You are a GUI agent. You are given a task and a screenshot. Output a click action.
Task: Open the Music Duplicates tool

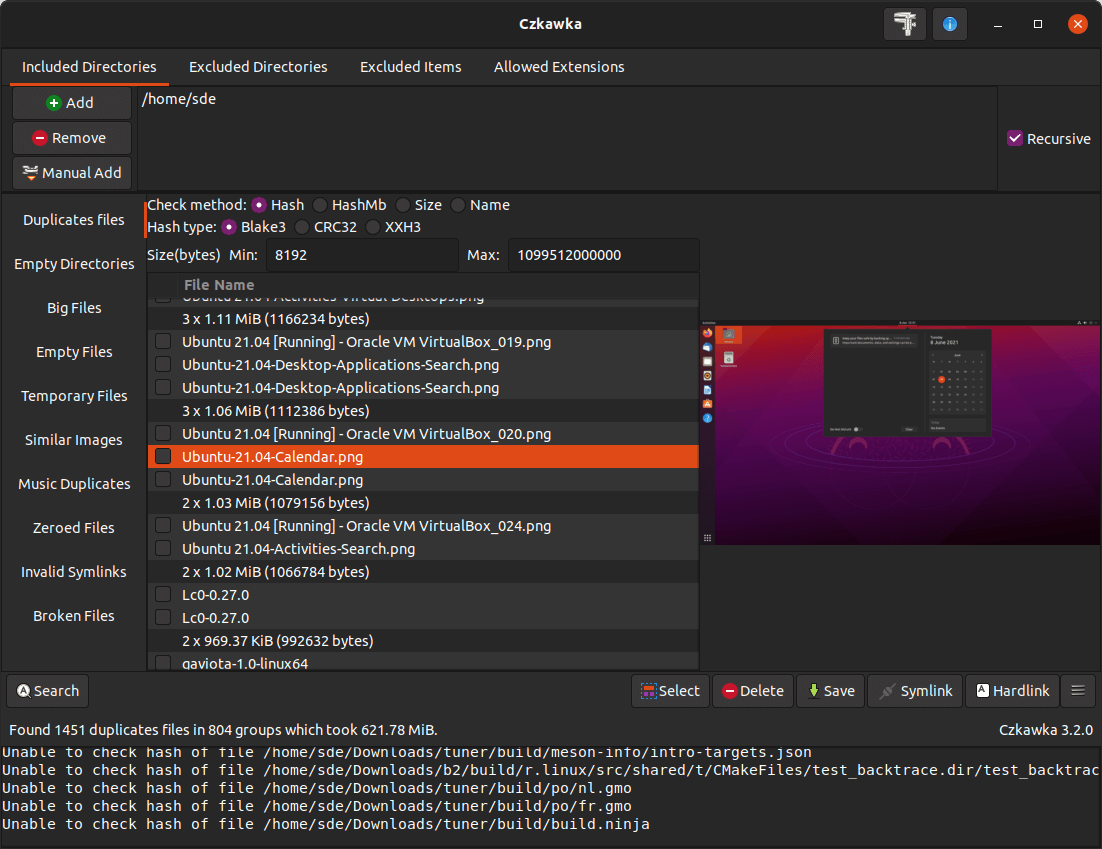[74, 484]
